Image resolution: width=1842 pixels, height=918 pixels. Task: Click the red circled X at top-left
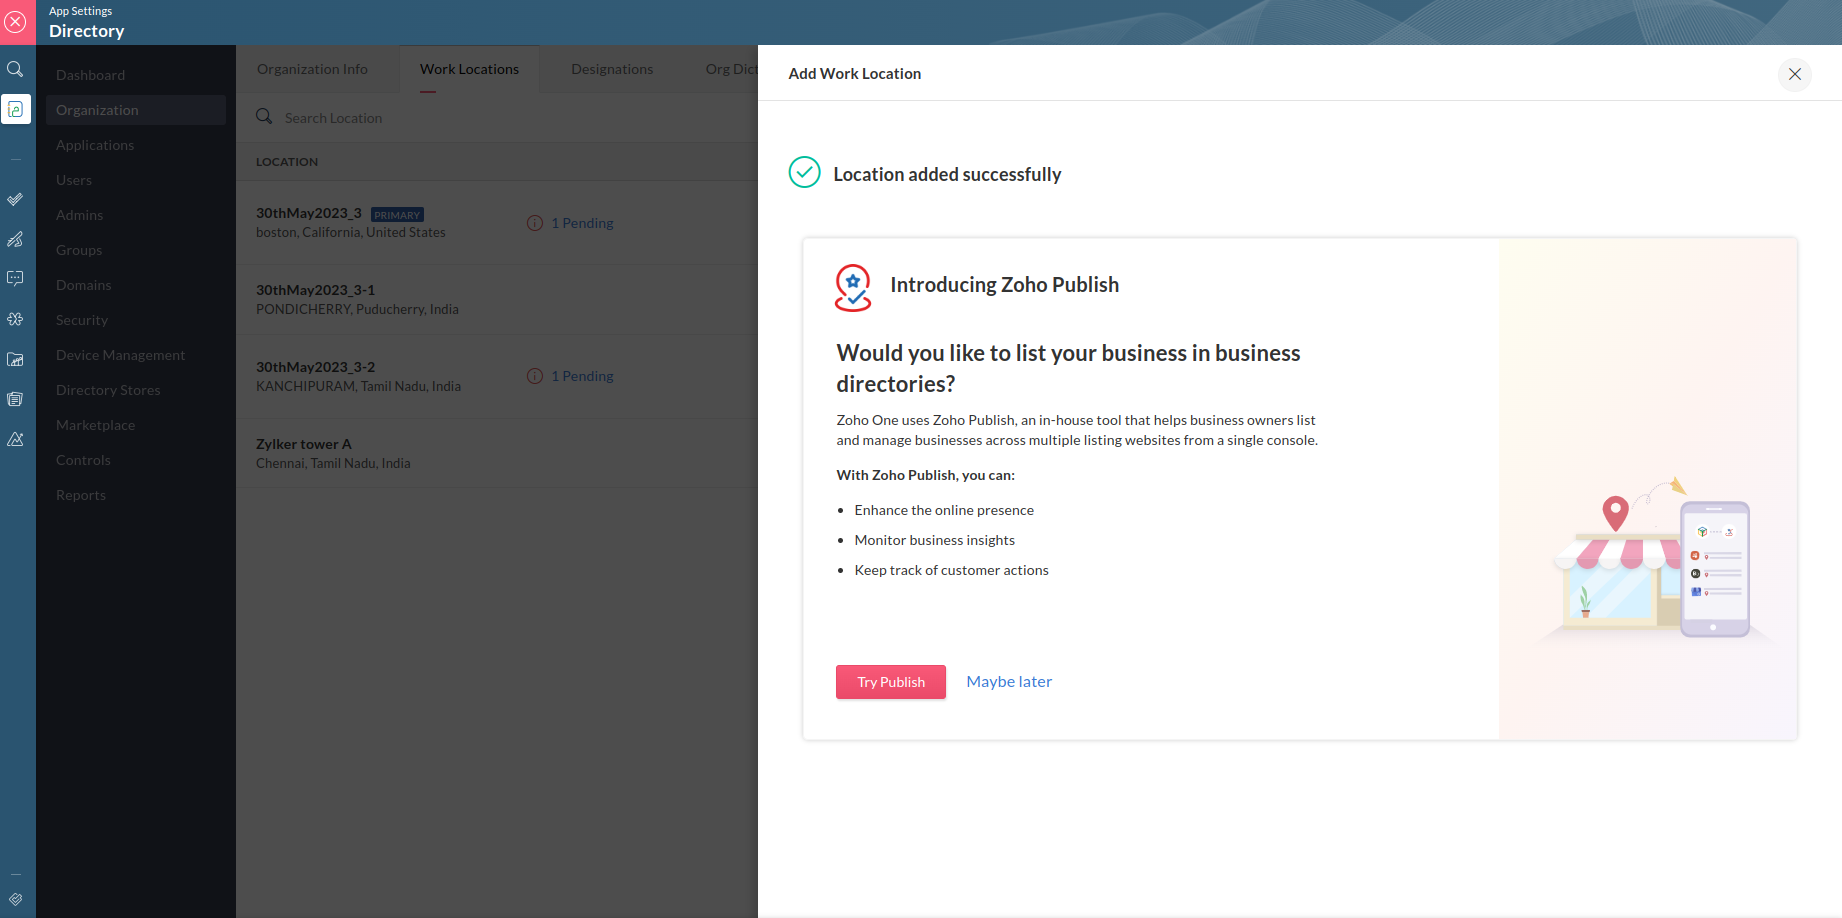16,21
